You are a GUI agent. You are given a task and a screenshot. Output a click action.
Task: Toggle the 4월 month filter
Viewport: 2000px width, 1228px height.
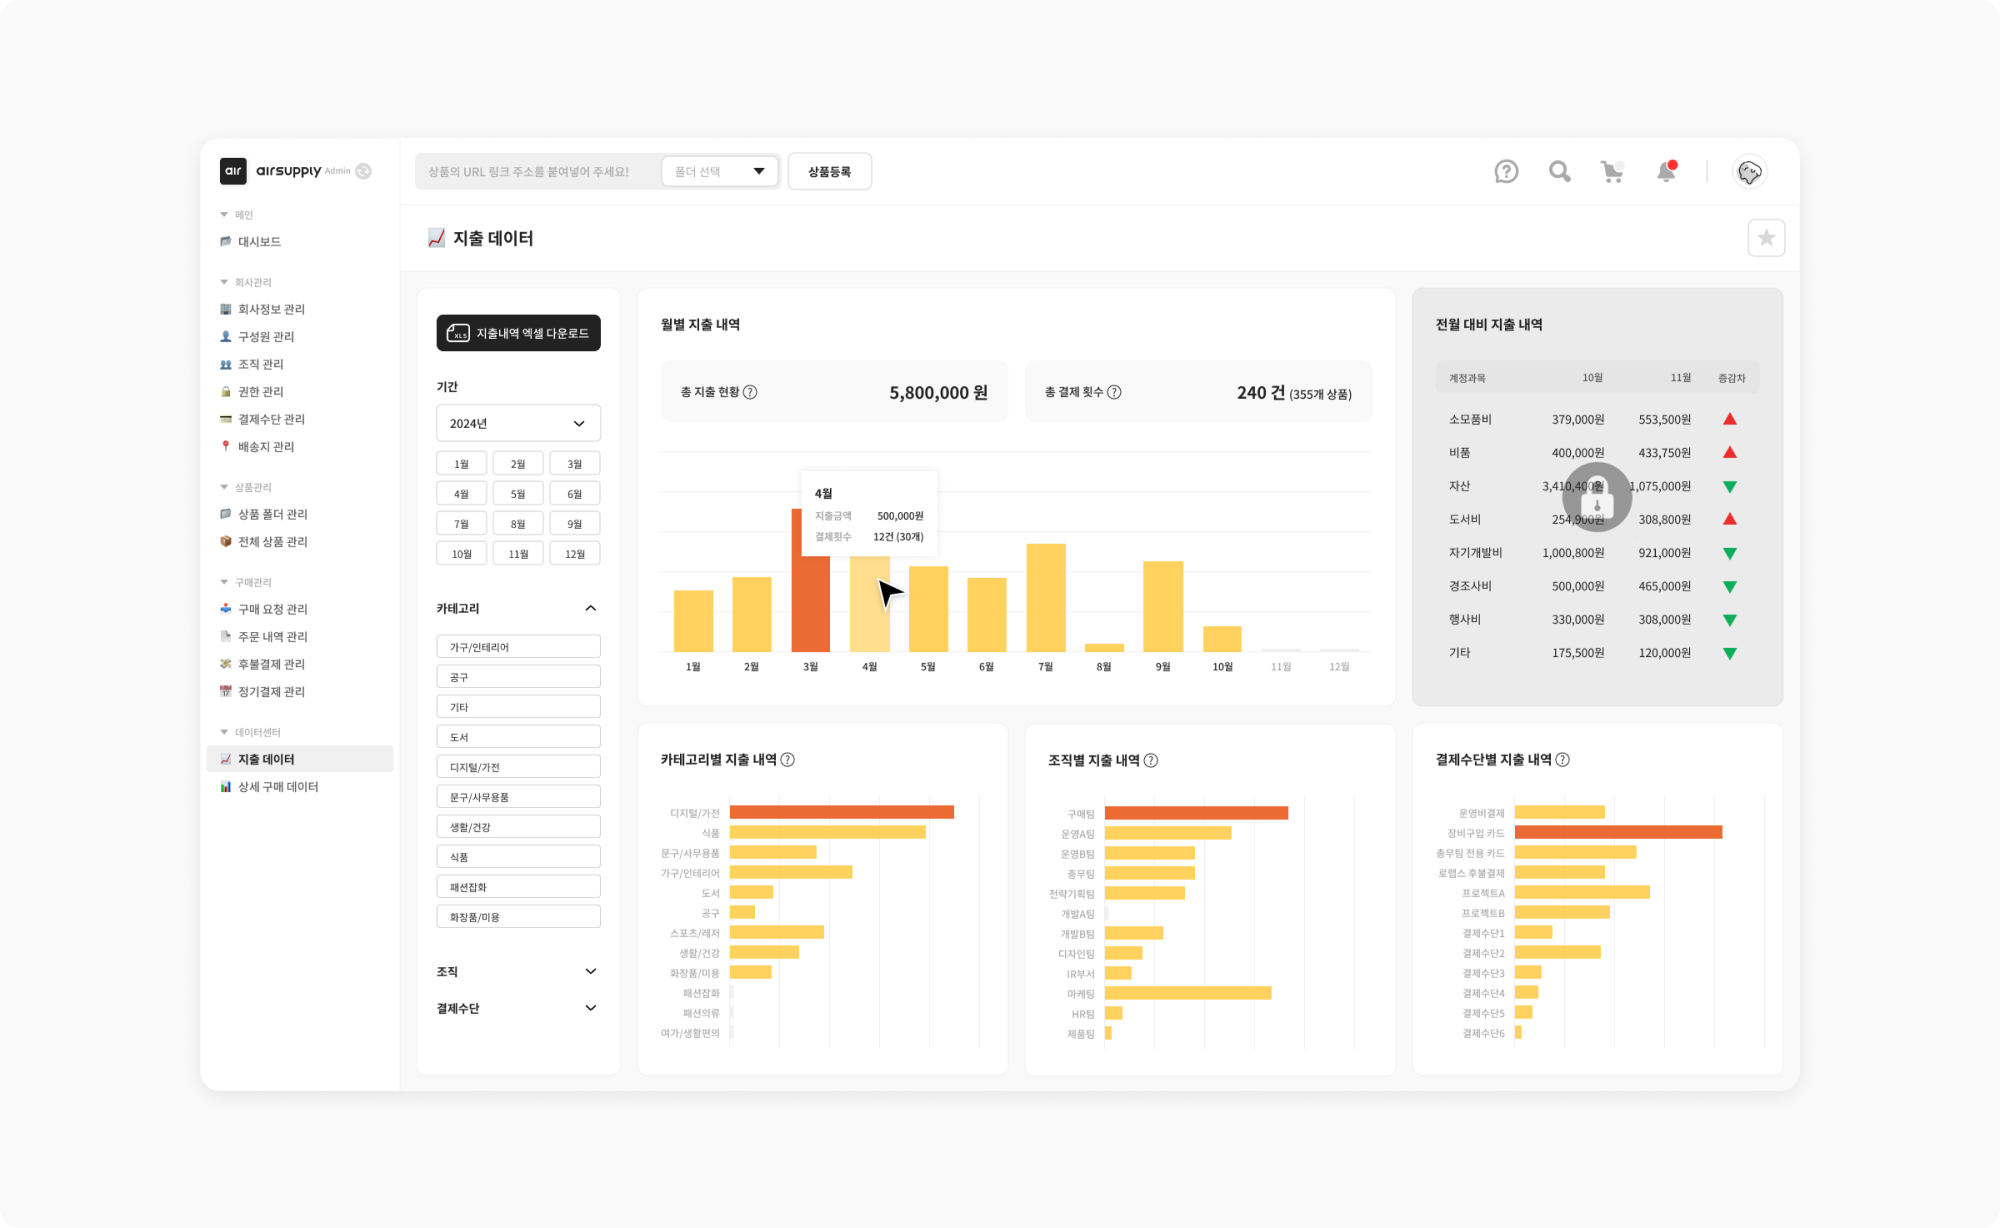pyautogui.click(x=461, y=494)
